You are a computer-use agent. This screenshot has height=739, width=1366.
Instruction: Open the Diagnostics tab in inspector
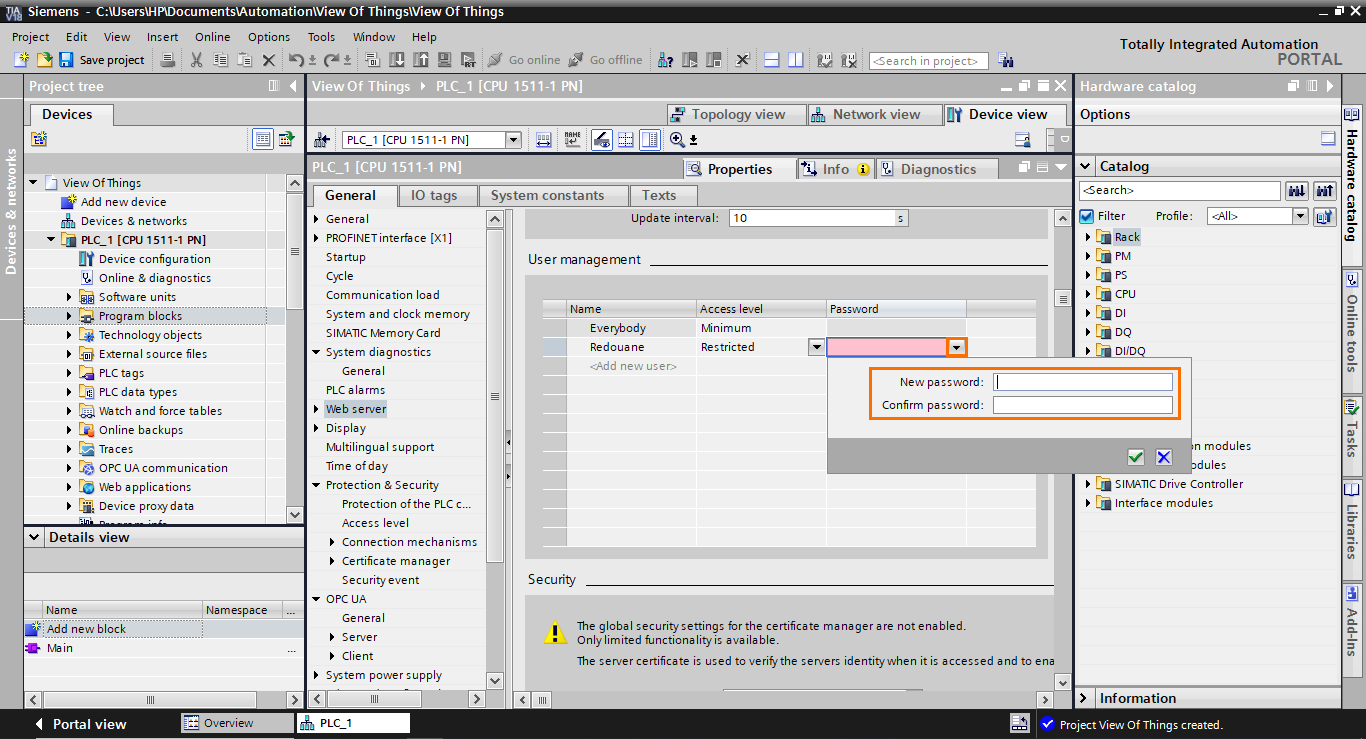936,169
